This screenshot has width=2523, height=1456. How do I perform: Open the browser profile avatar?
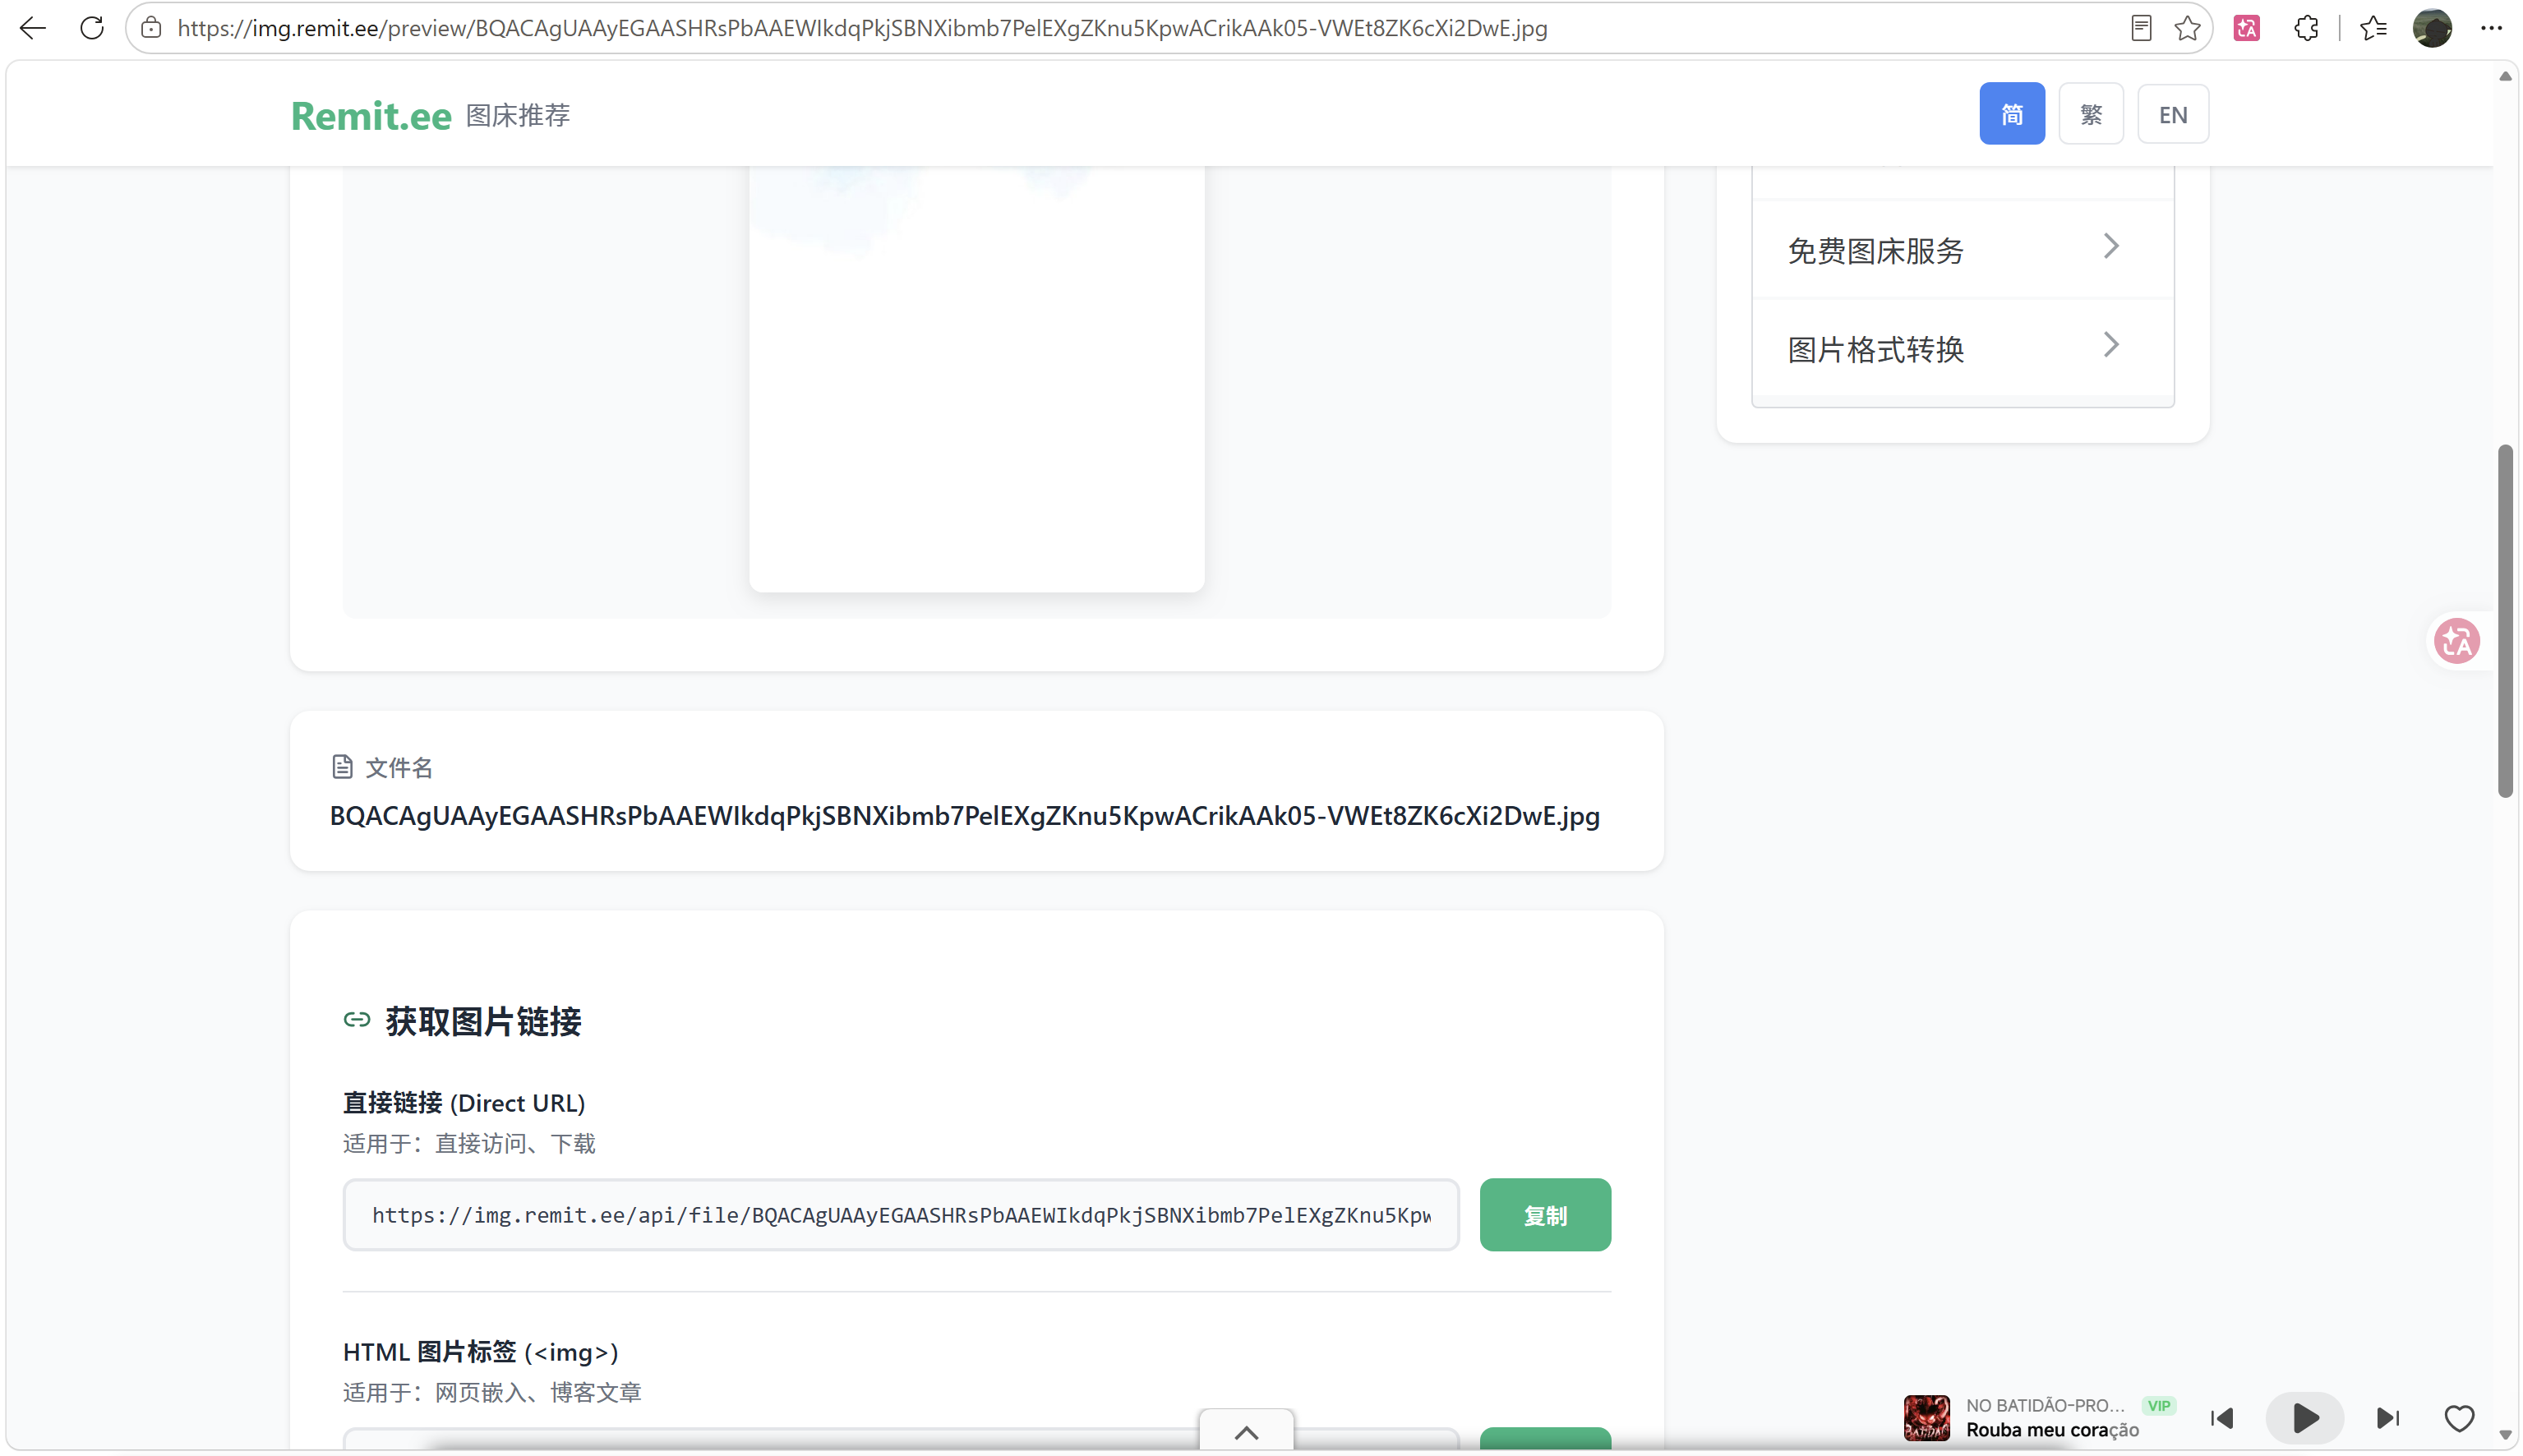[2432, 28]
